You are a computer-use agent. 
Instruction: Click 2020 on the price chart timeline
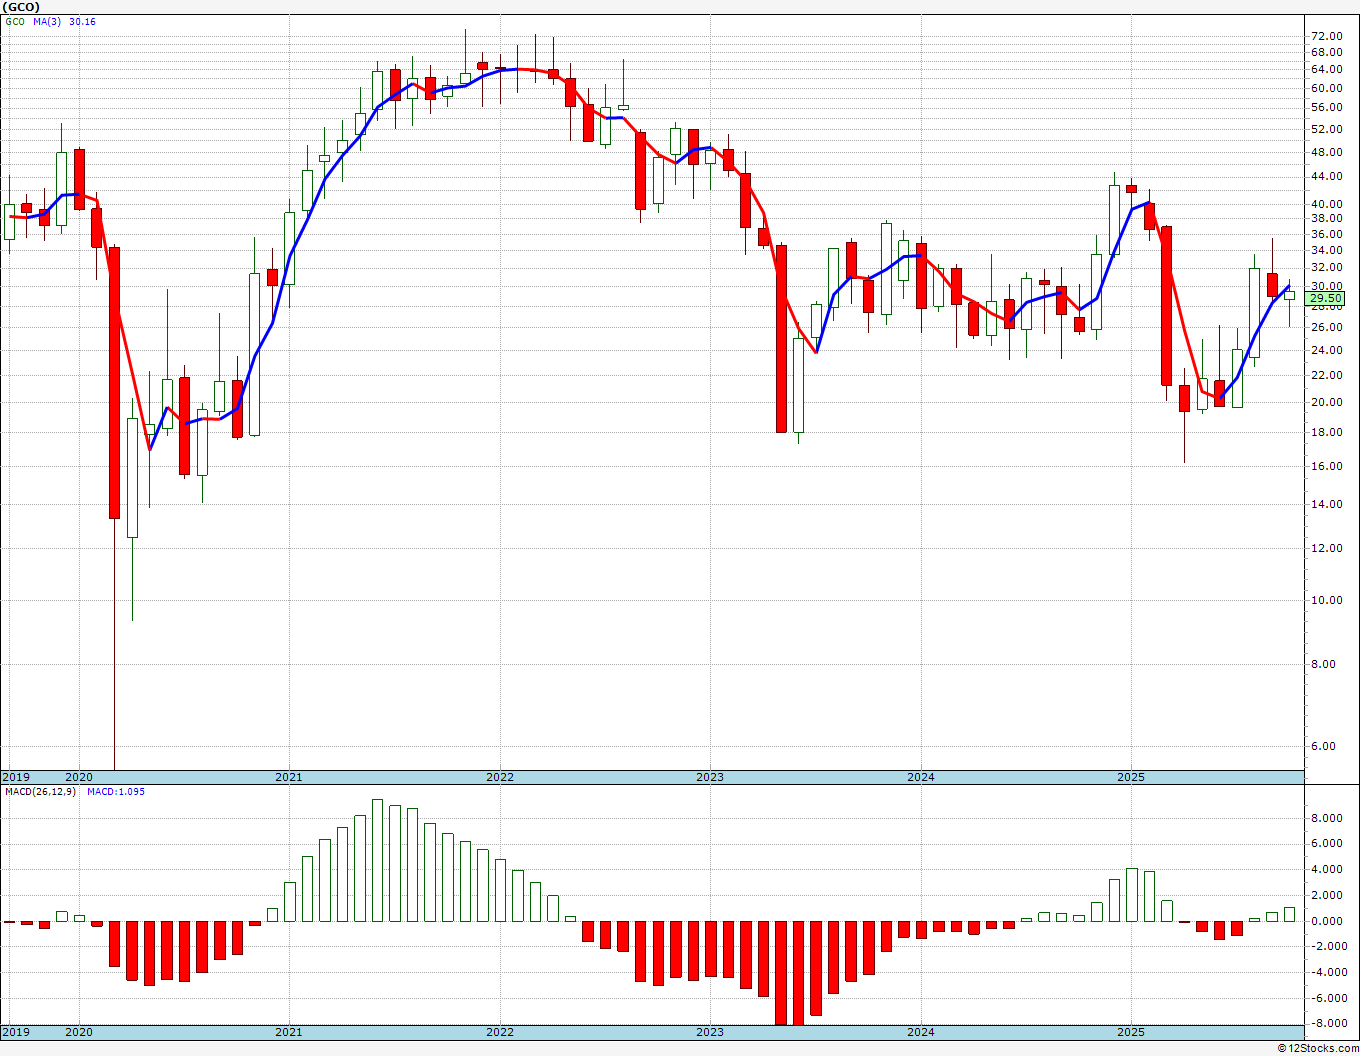click(78, 777)
